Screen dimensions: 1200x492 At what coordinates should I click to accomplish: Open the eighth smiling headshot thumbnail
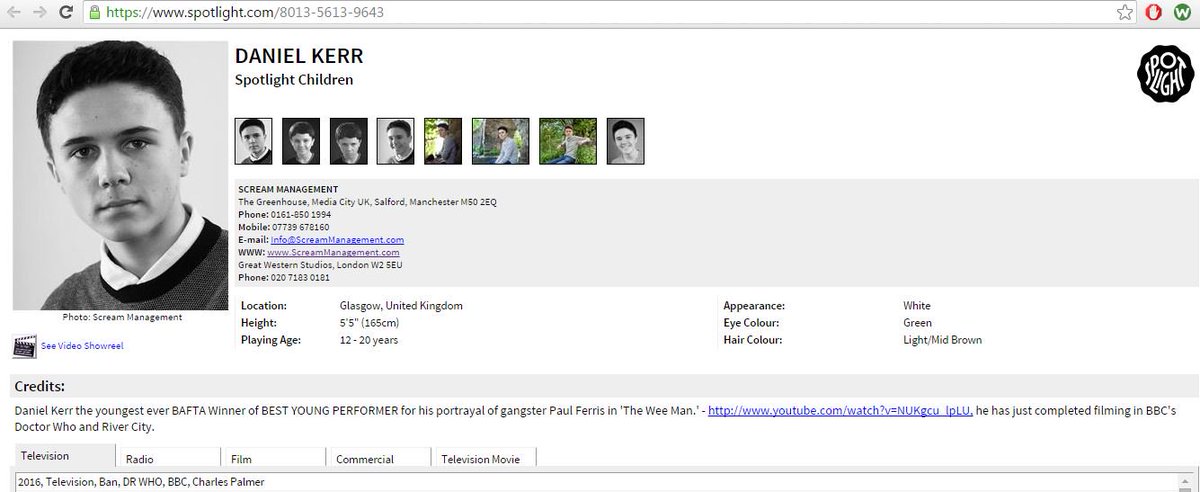(625, 141)
